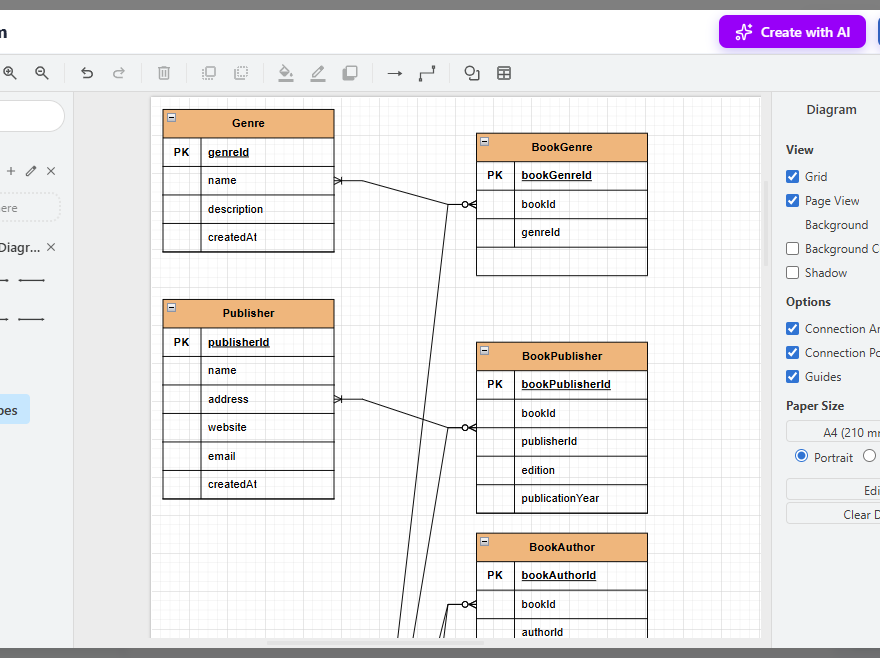Image resolution: width=880 pixels, height=658 pixels.
Task: Click the Undo icon
Action: [x=87, y=73]
